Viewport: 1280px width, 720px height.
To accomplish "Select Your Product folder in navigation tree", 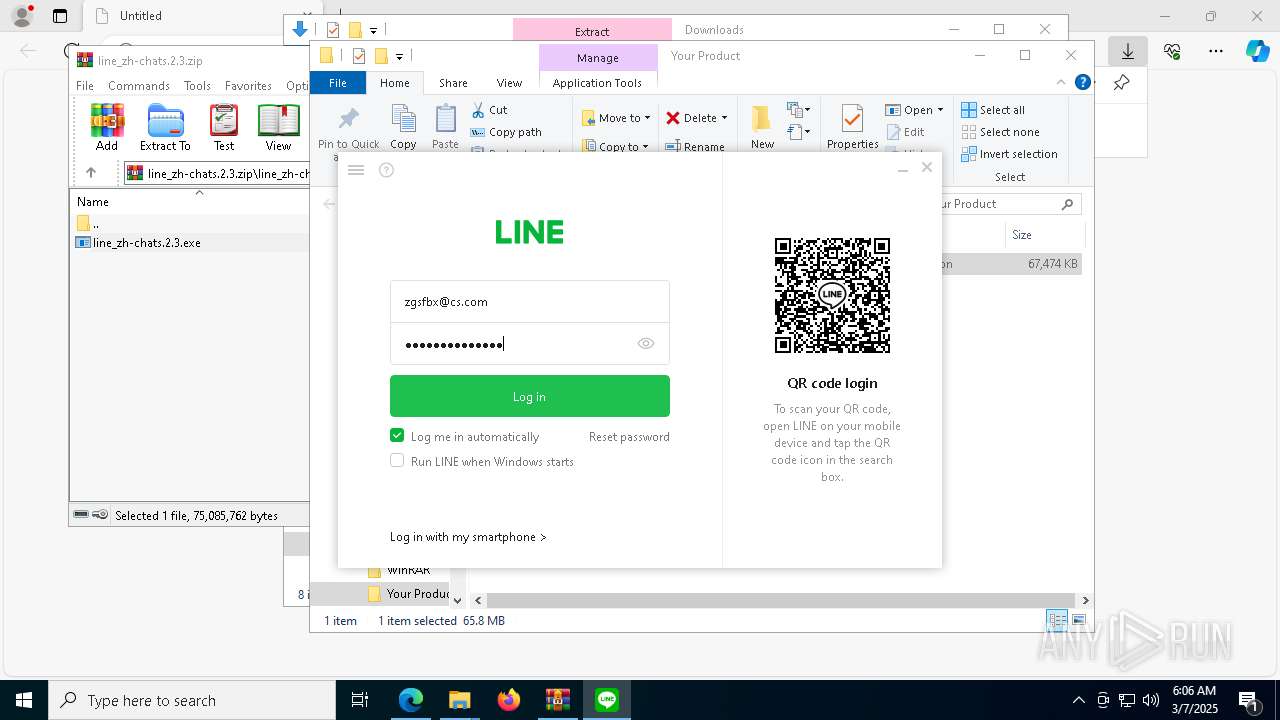I will [x=408, y=594].
